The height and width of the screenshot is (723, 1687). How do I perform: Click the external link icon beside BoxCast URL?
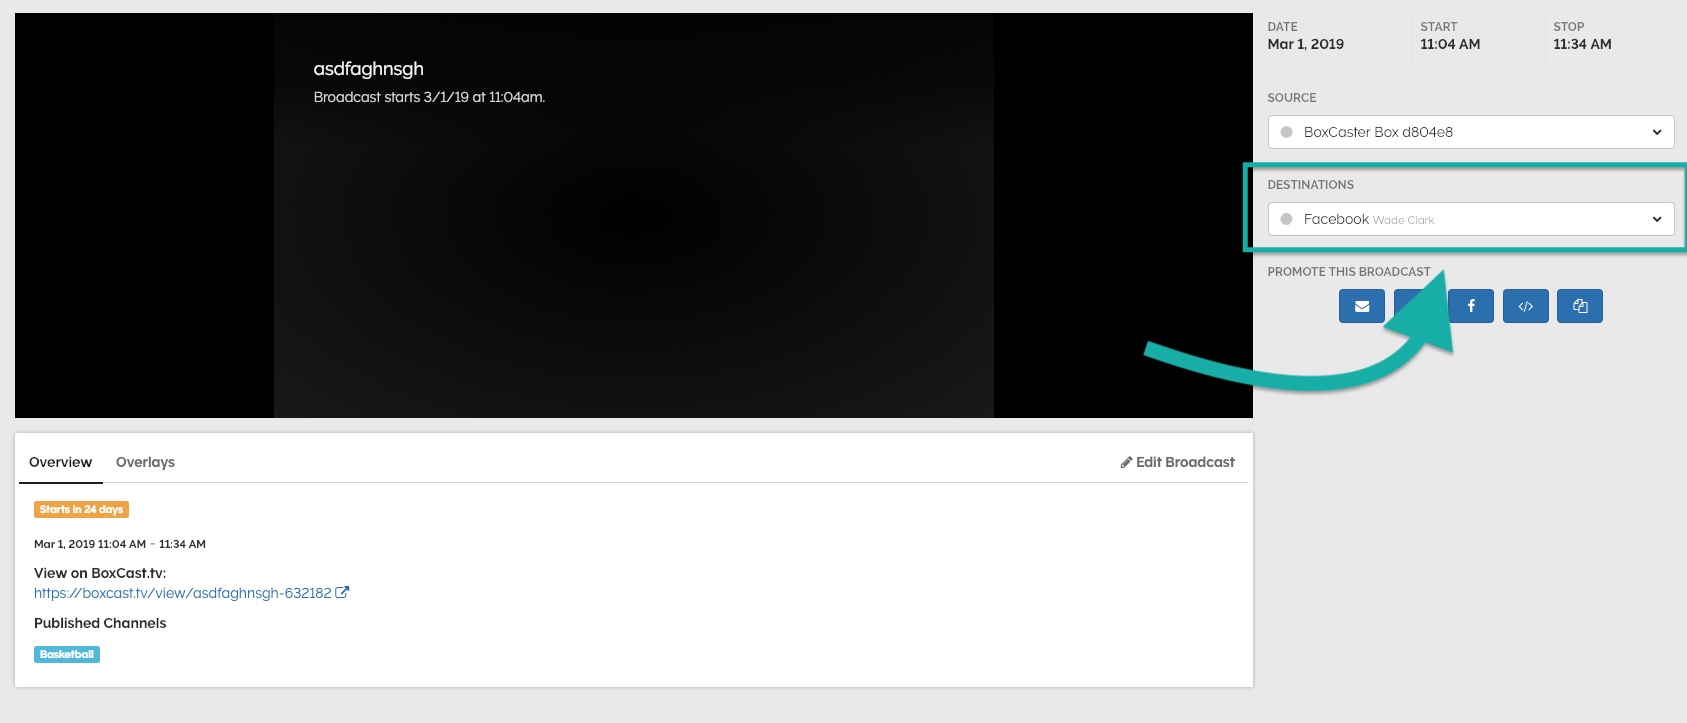[342, 592]
